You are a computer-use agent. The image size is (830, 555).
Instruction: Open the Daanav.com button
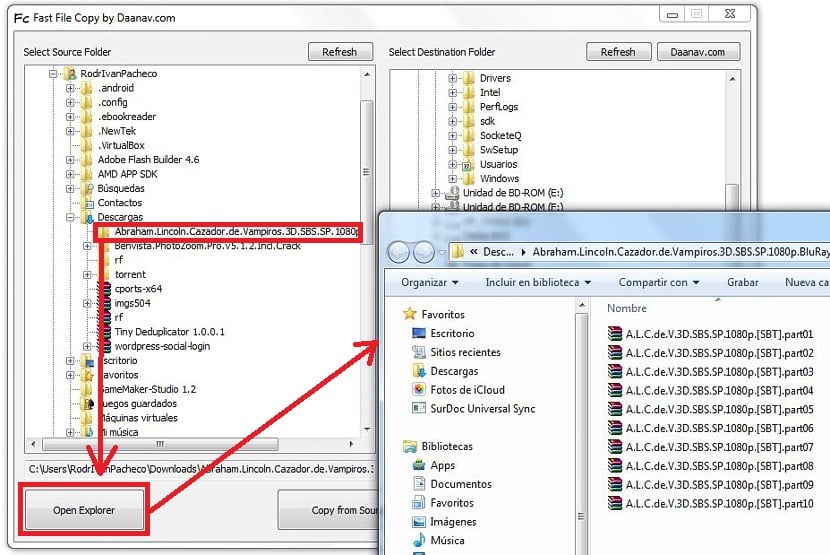click(x=698, y=52)
